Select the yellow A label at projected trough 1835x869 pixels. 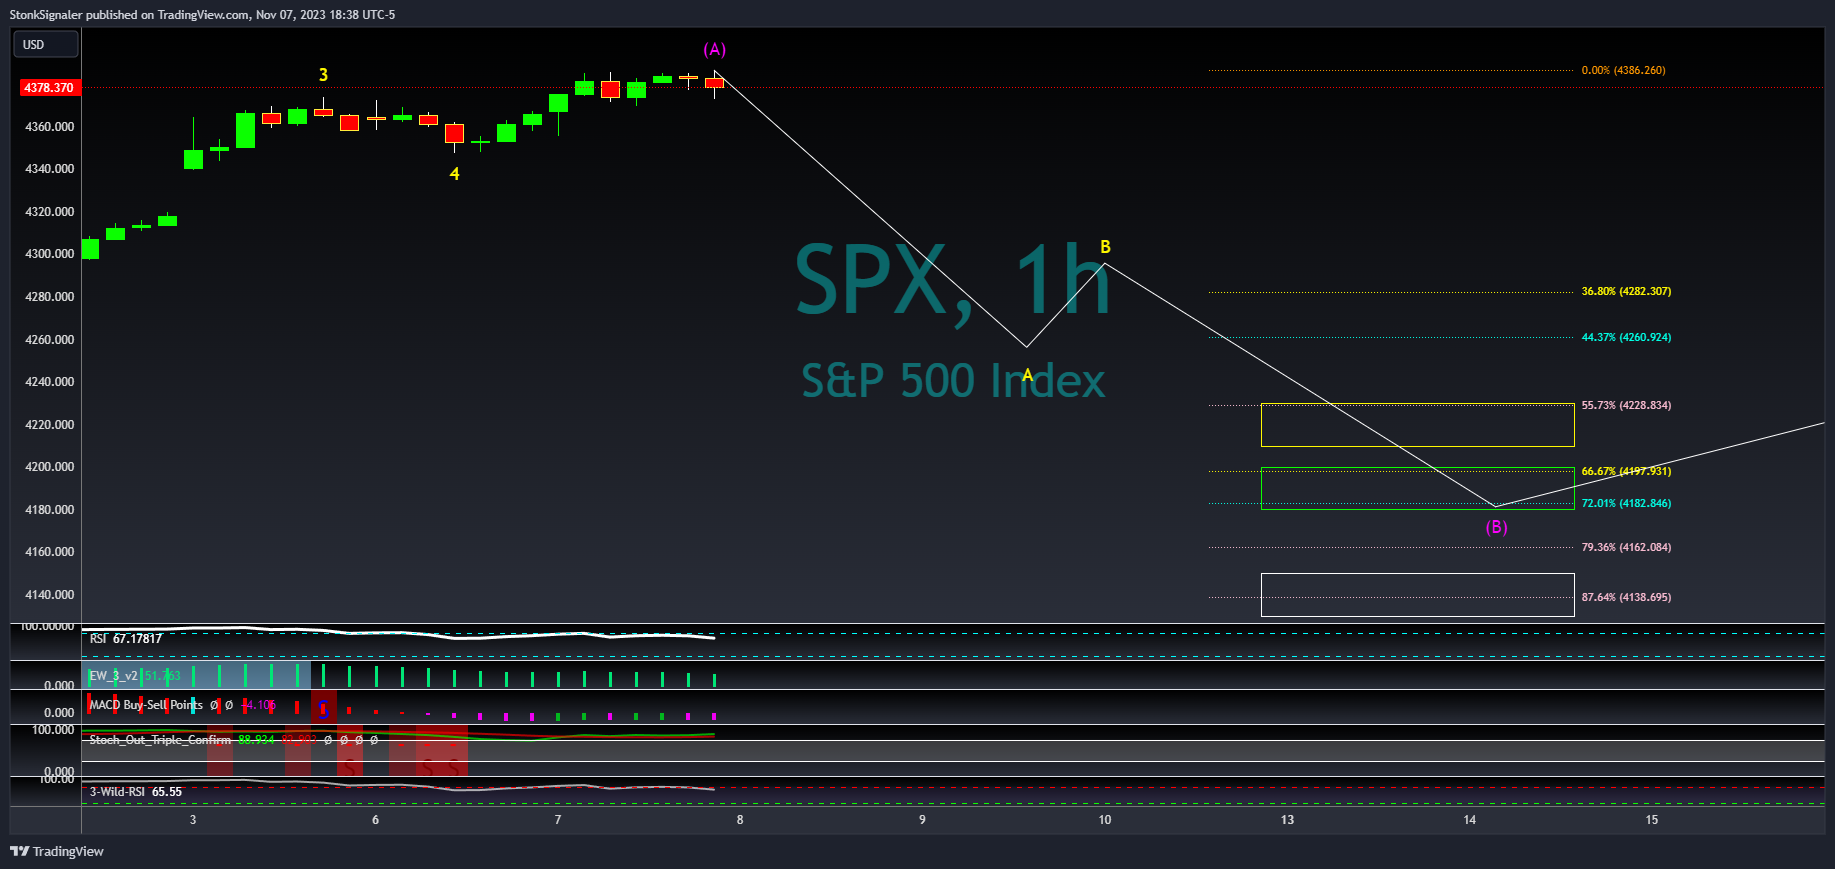[1027, 375]
